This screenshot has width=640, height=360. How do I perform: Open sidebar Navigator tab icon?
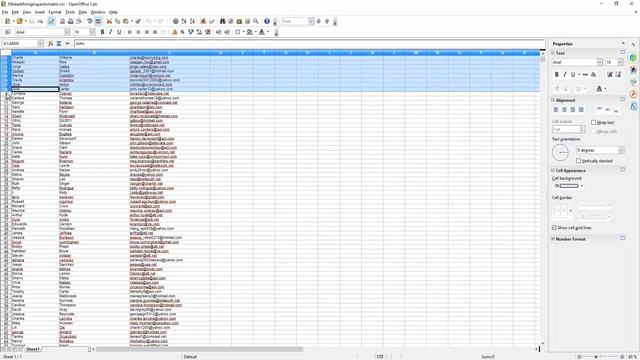pyautogui.click(x=633, y=94)
